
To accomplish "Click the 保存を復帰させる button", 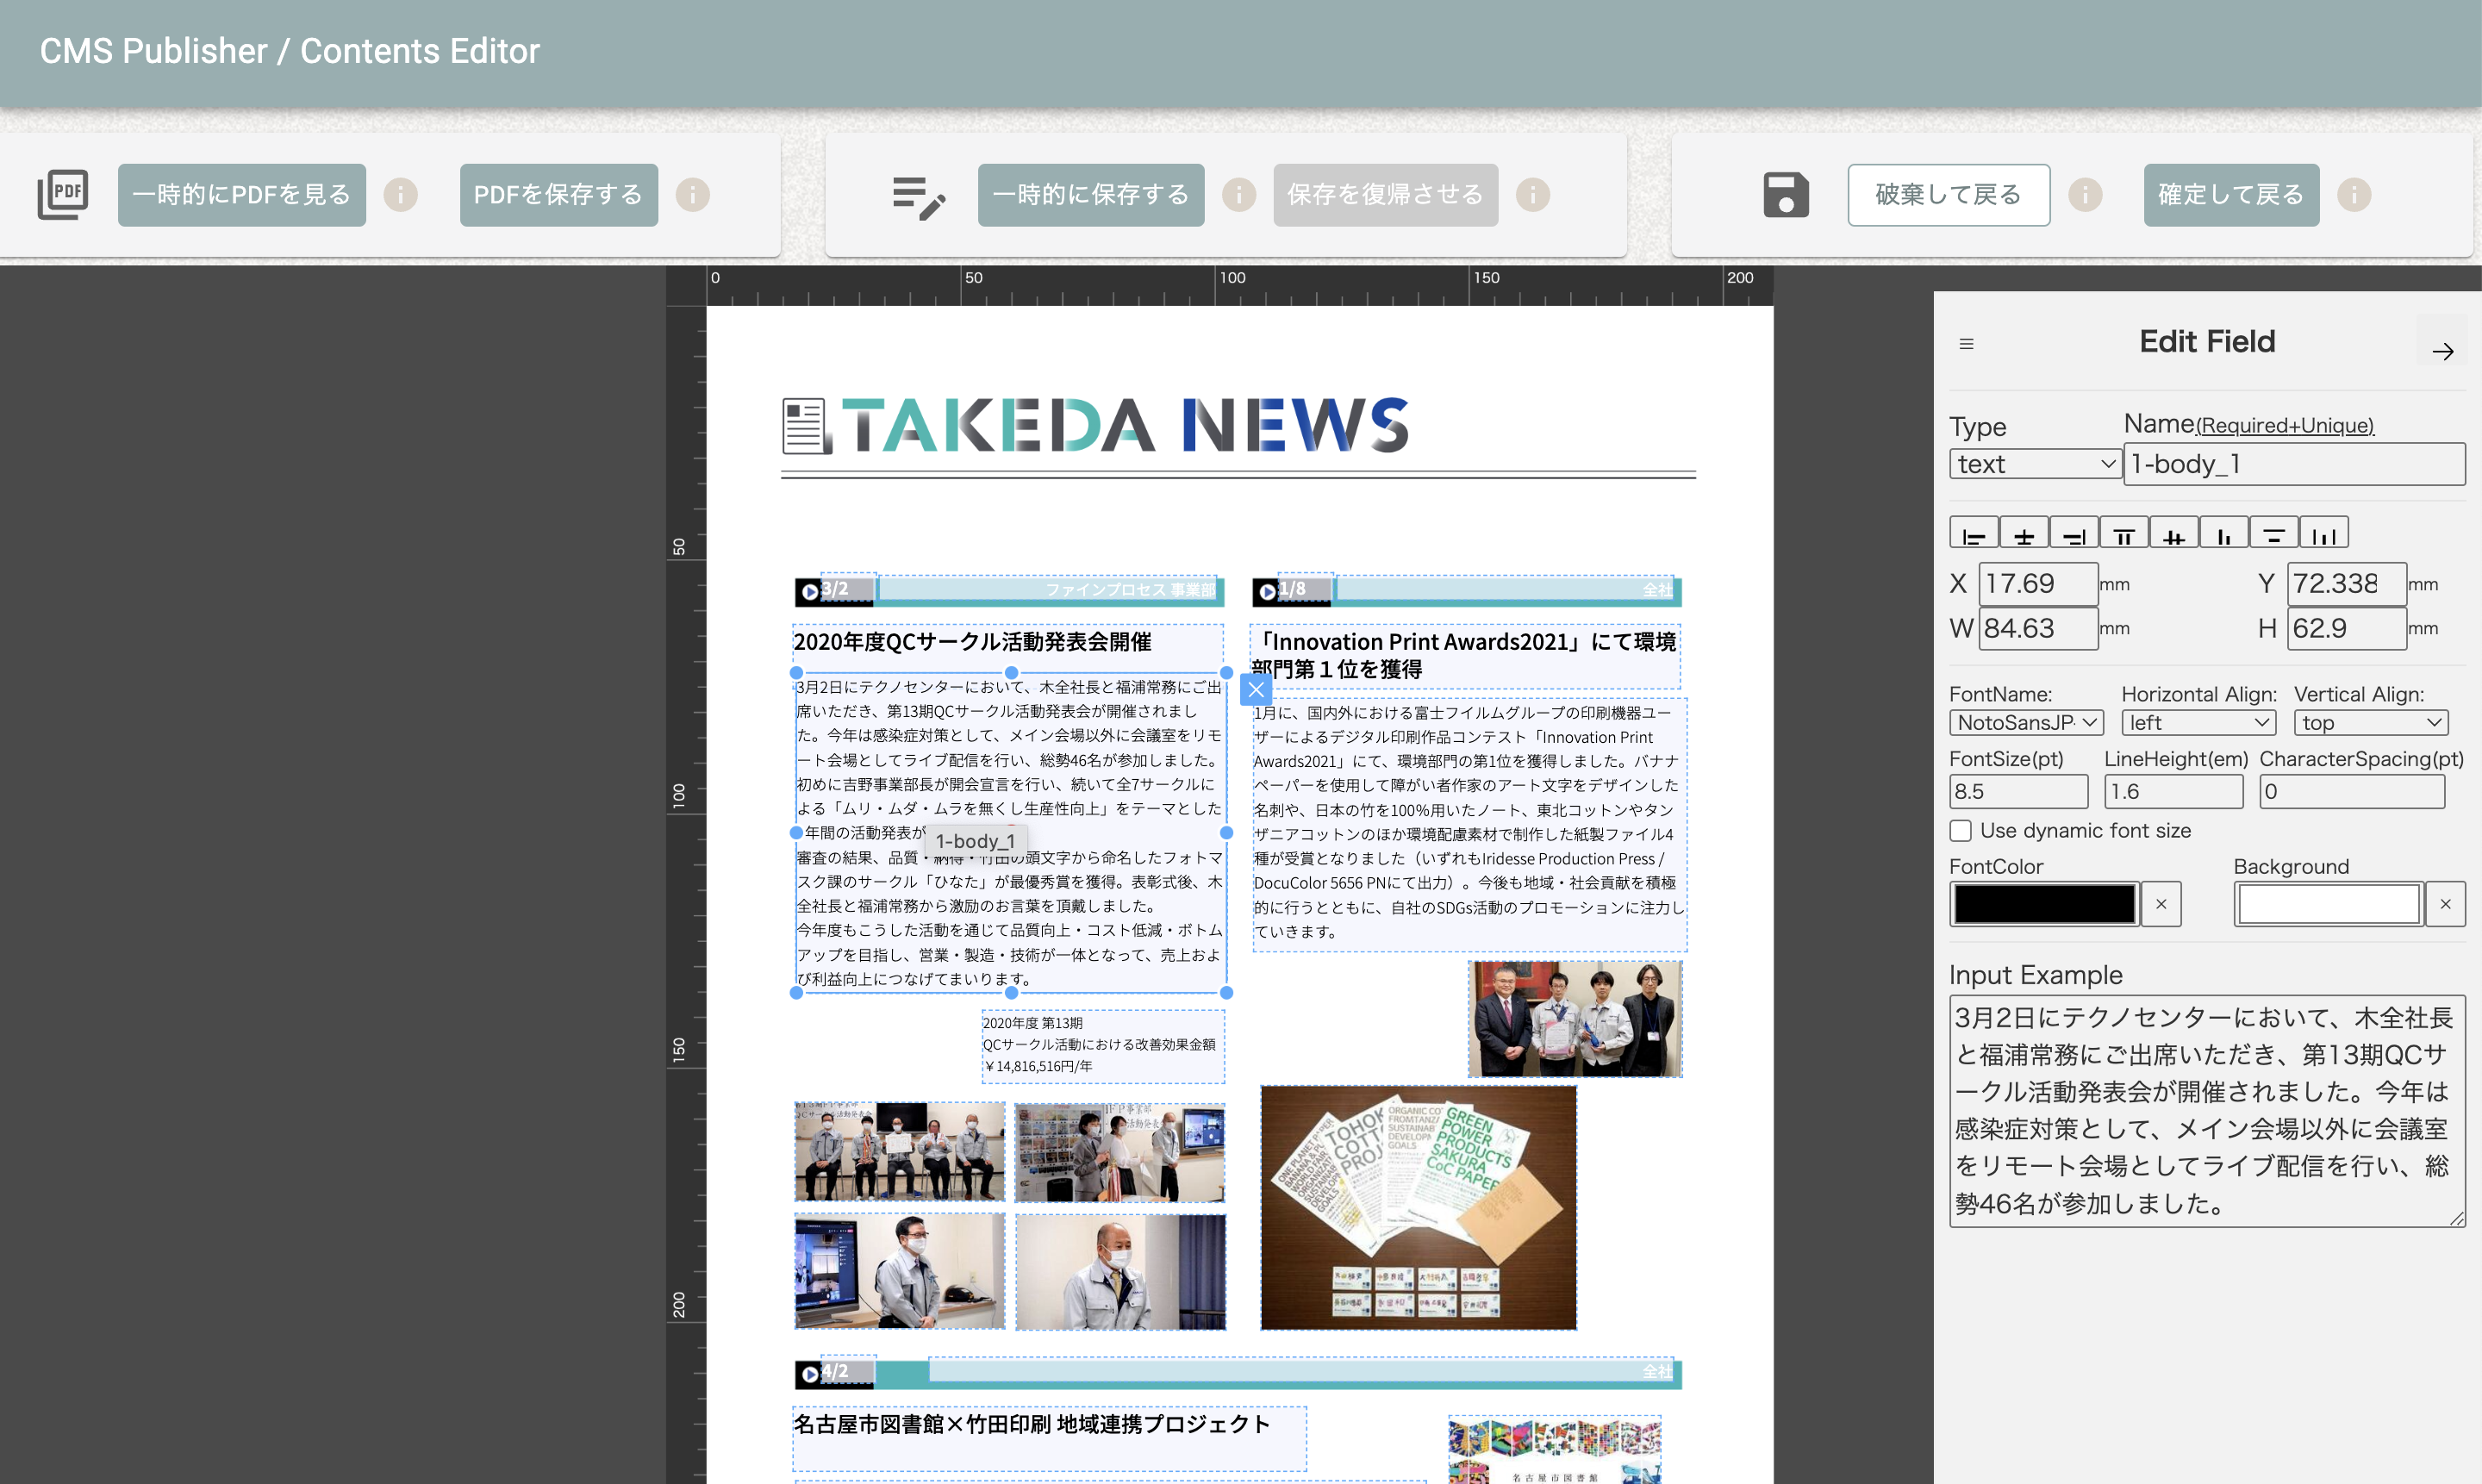I will 1386,195.
